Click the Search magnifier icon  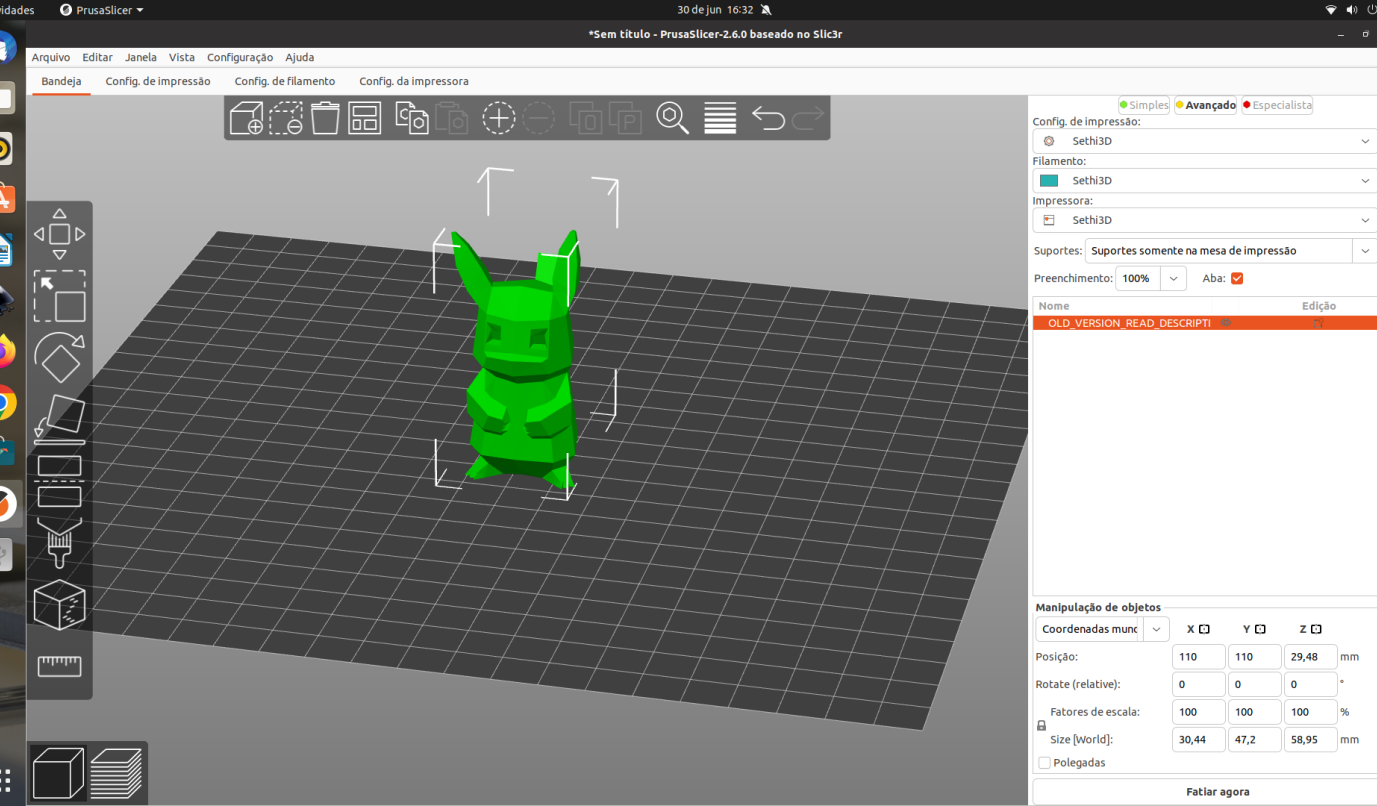tap(673, 118)
